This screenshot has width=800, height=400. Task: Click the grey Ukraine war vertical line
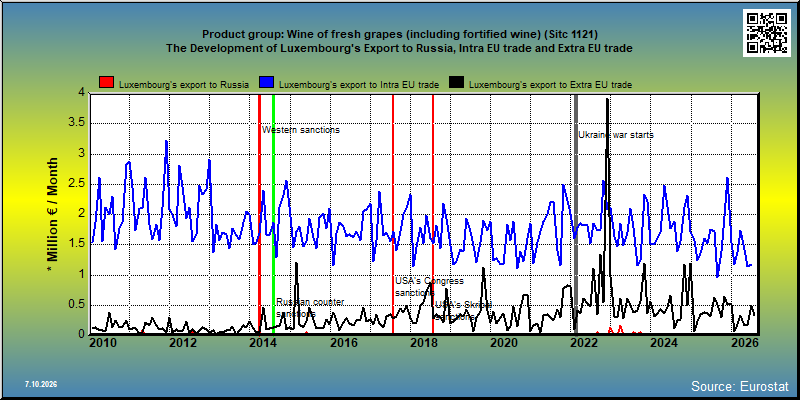click(576, 214)
